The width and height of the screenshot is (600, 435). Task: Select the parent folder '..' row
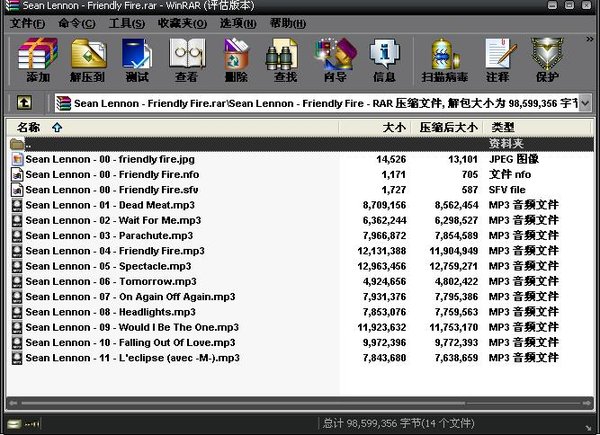[x=301, y=144]
